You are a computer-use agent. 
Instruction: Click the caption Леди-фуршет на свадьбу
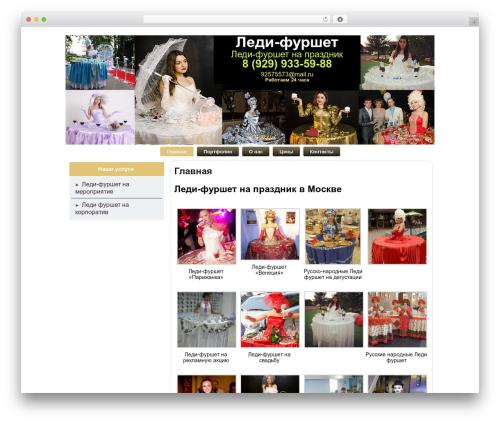269,357
